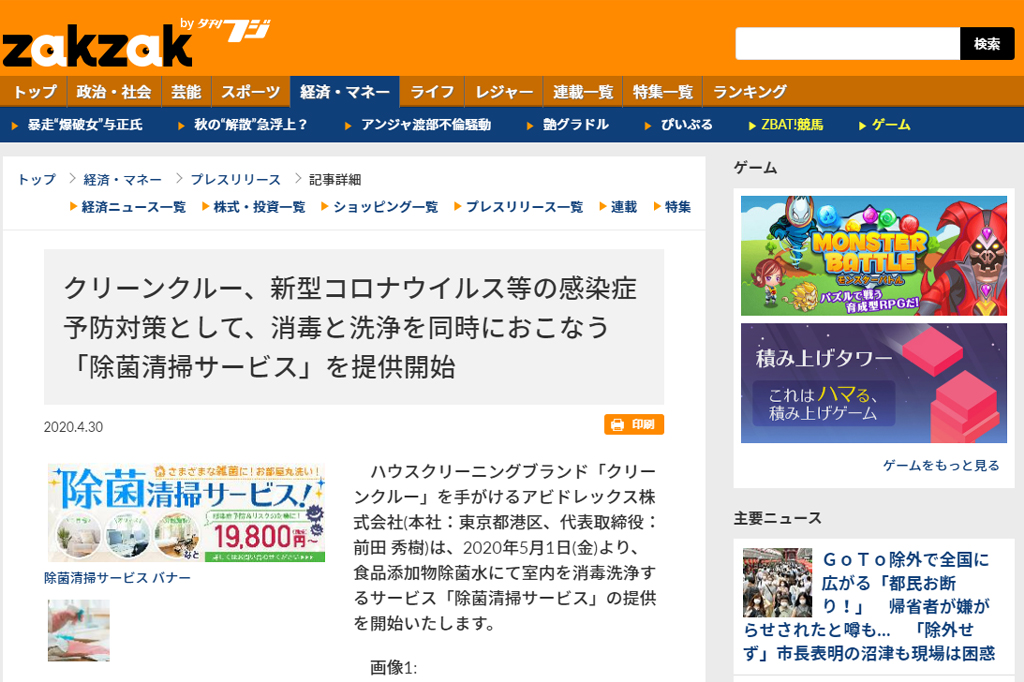
Task: Open the 暴走"爆破女"与正氏 topic link
Action: [85, 125]
